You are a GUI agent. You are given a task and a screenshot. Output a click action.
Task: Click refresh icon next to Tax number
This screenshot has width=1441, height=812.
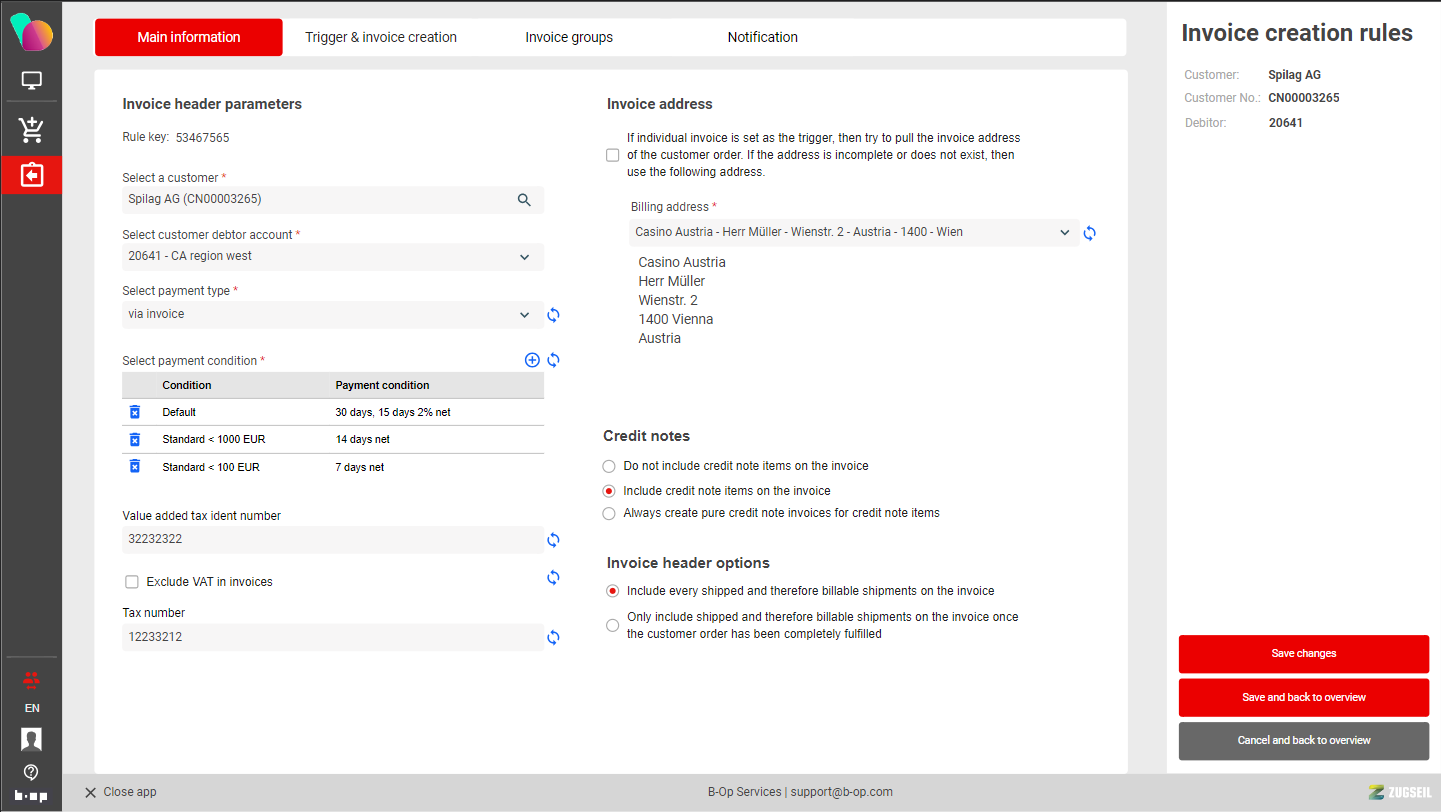point(553,637)
